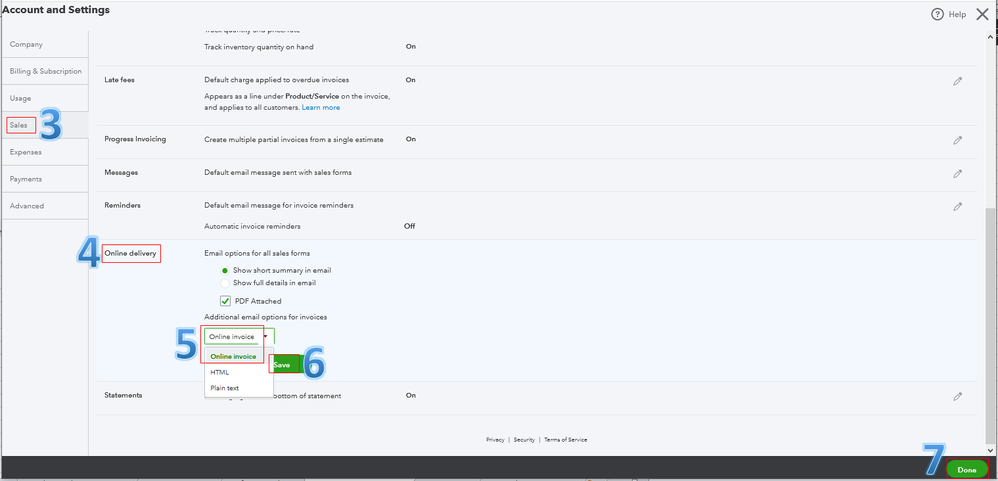
Task: Choose HTML from the dropdown list
Action: pyautogui.click(x=220, y=372)
